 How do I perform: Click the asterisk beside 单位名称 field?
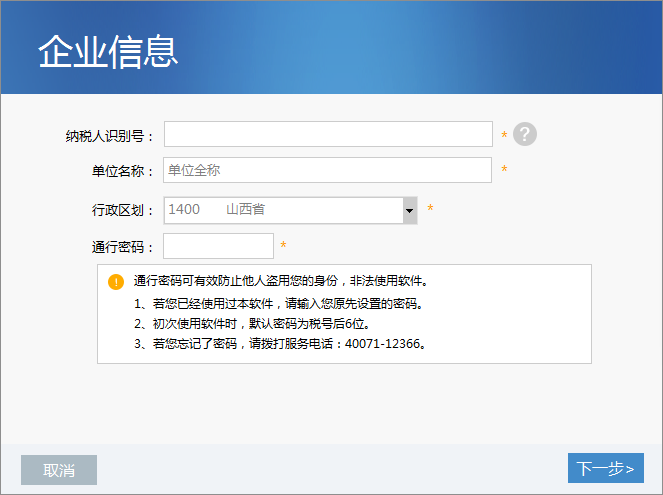(x=504, y=171)
